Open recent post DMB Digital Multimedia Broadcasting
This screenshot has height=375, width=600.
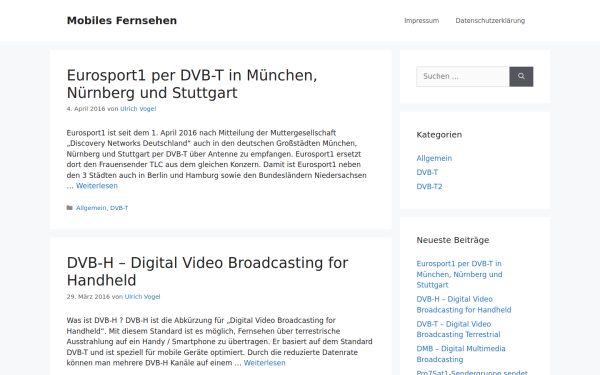461,354
